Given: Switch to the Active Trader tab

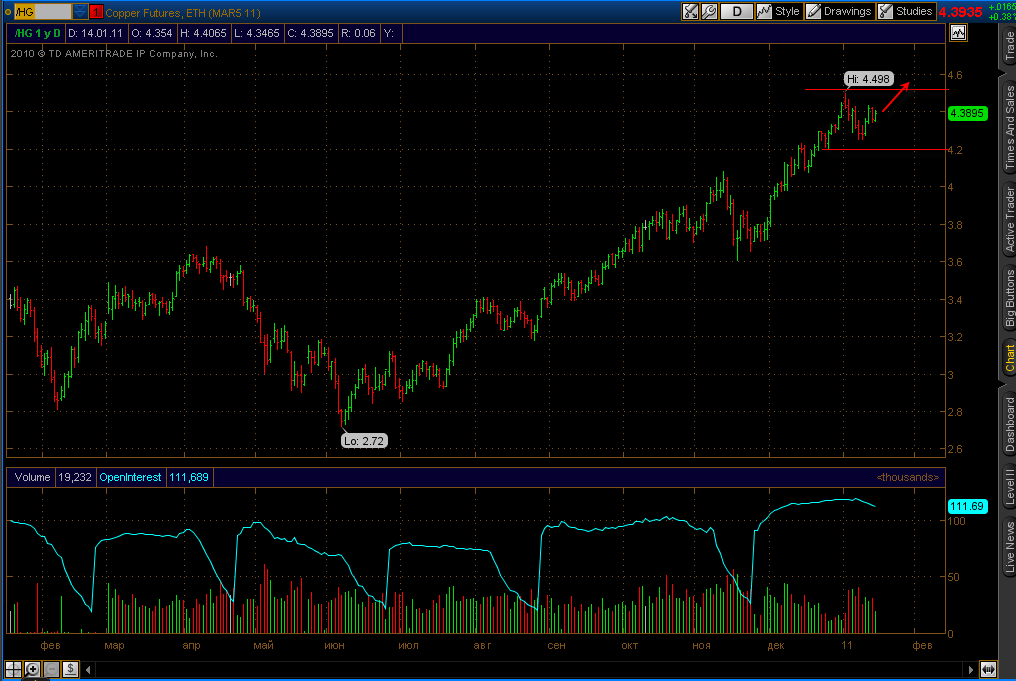Looking at the screenshot, I should pos(1009,219).
